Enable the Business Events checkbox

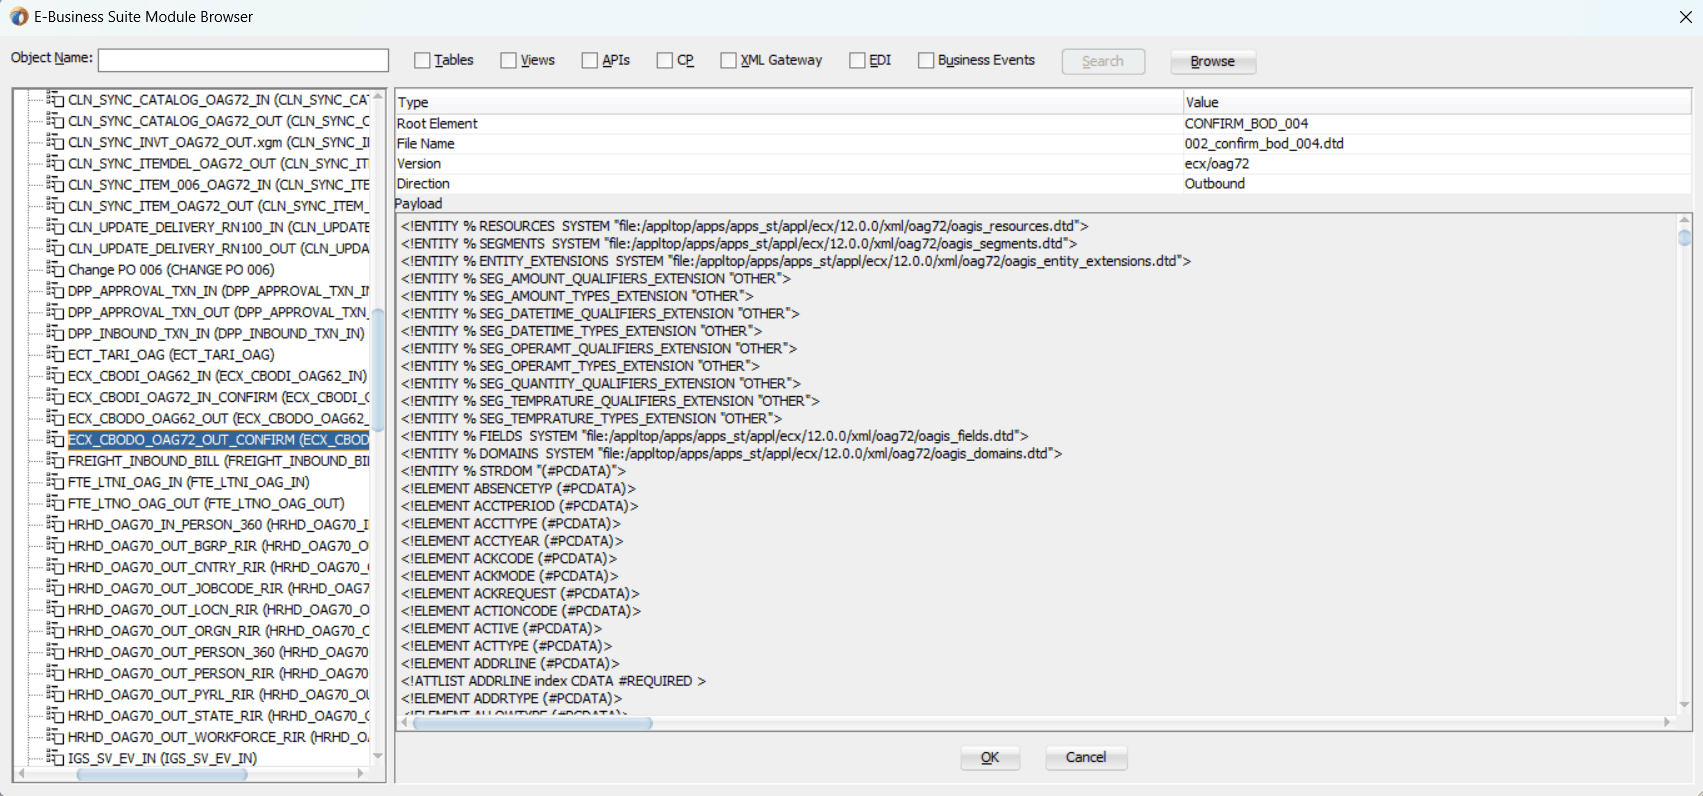tap(926, 61)
